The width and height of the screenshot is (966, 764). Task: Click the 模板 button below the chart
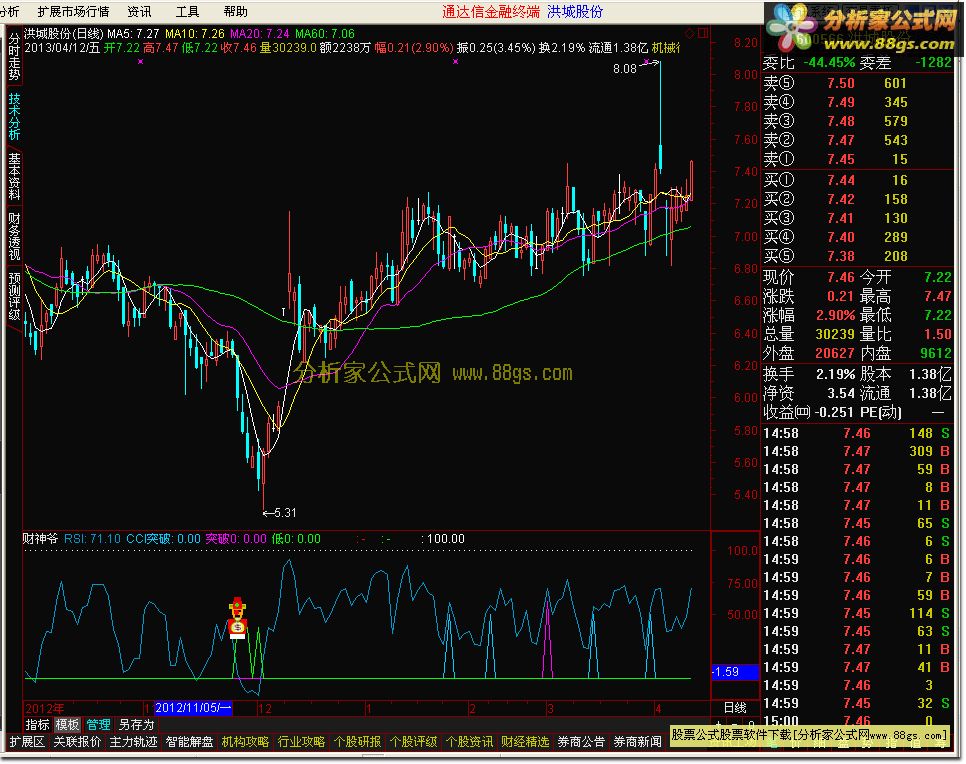pos(67,725)
